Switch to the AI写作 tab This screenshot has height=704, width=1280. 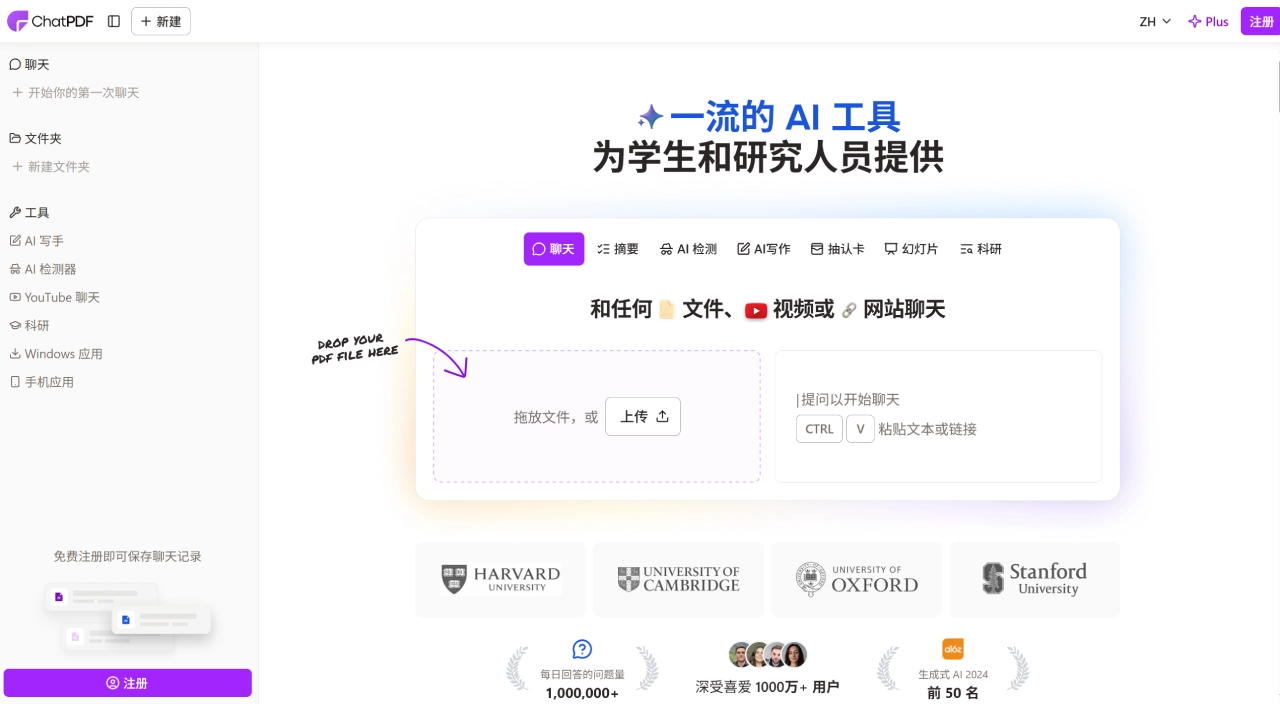tap(764, 249)
